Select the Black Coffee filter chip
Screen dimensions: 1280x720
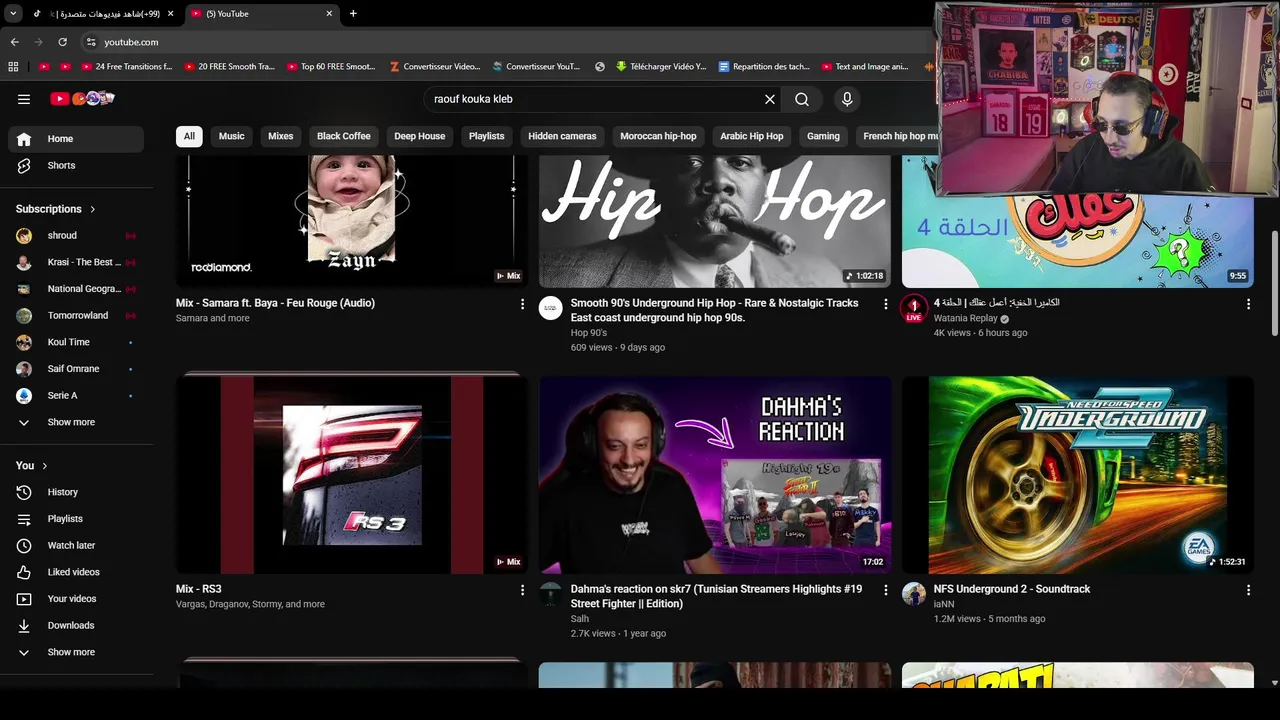click(344, 136)
